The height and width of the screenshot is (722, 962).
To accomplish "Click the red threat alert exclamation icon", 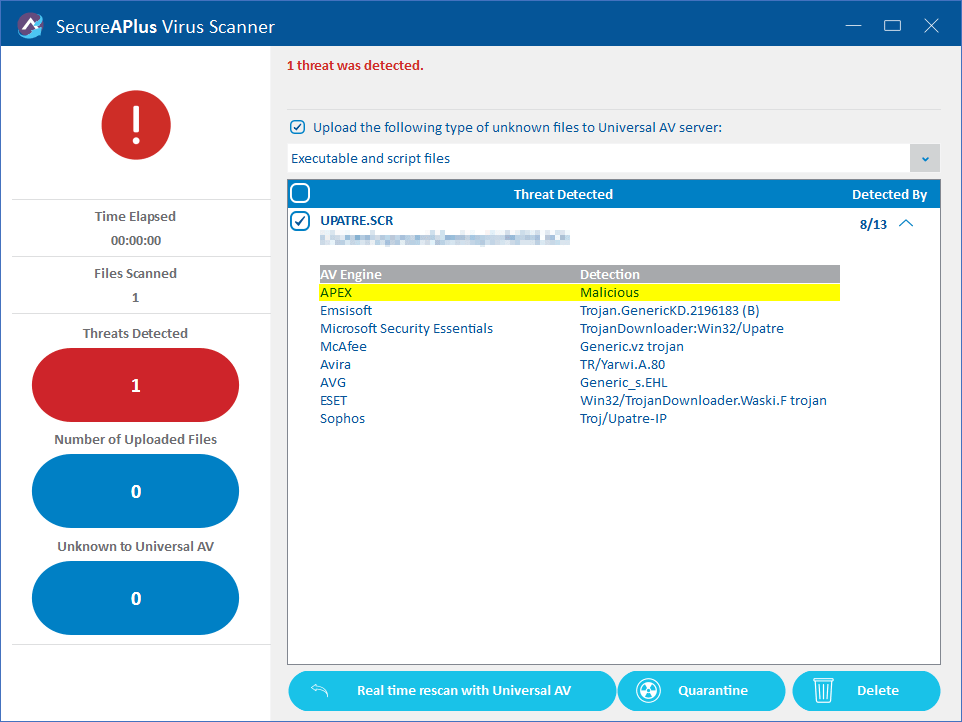I will [x=135, y=125].
